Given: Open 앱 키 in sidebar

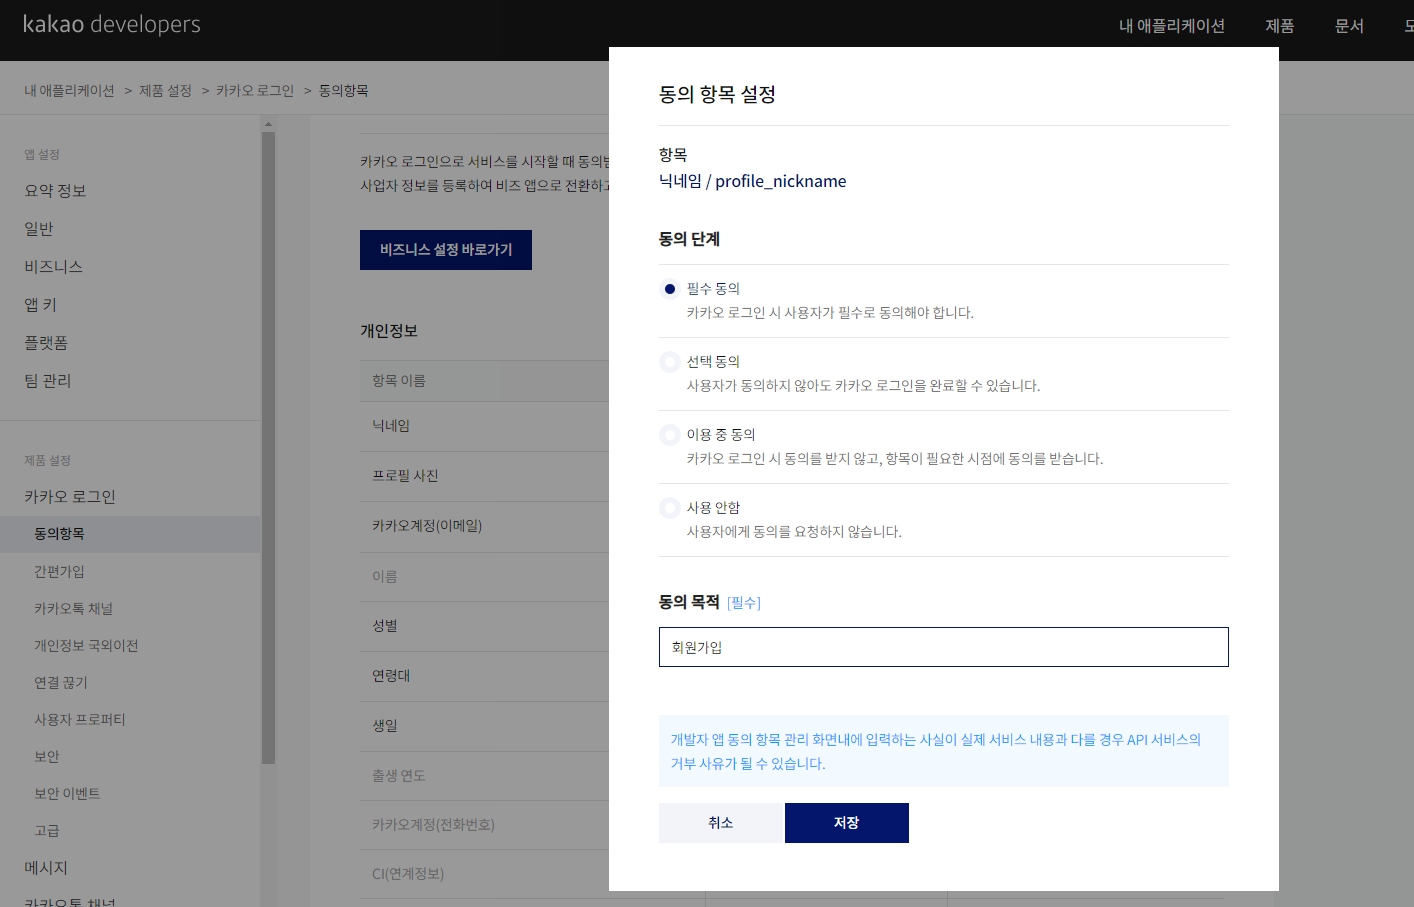Looking at the screenshot, I should click(41, 305).
